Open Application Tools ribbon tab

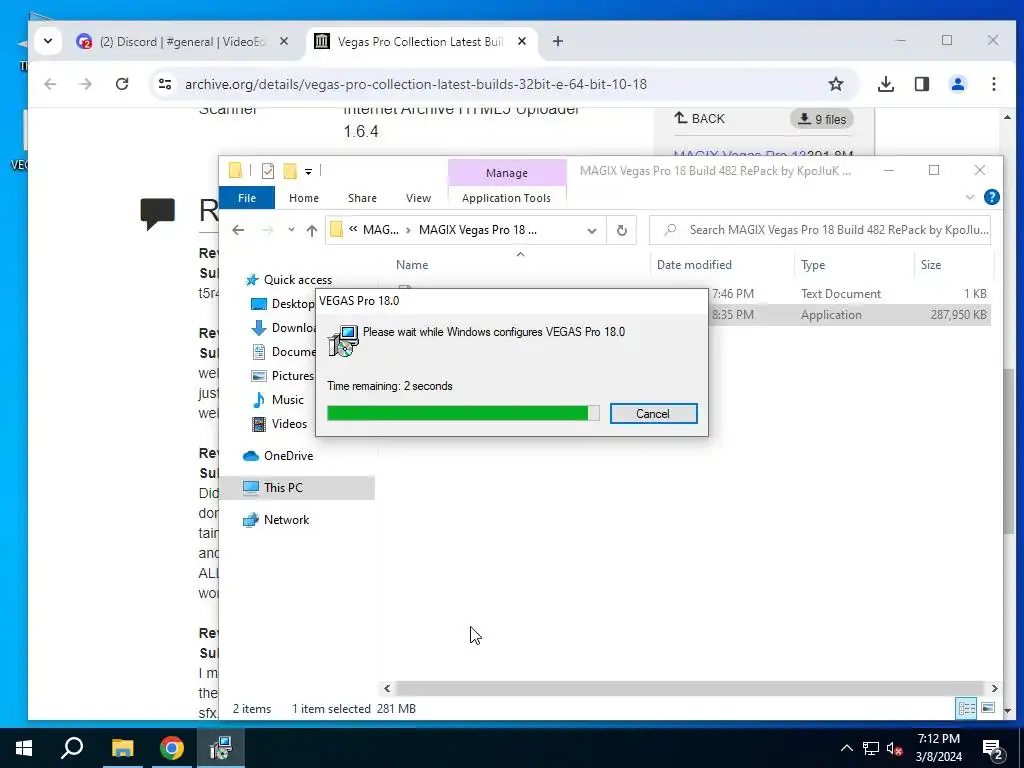506,198
